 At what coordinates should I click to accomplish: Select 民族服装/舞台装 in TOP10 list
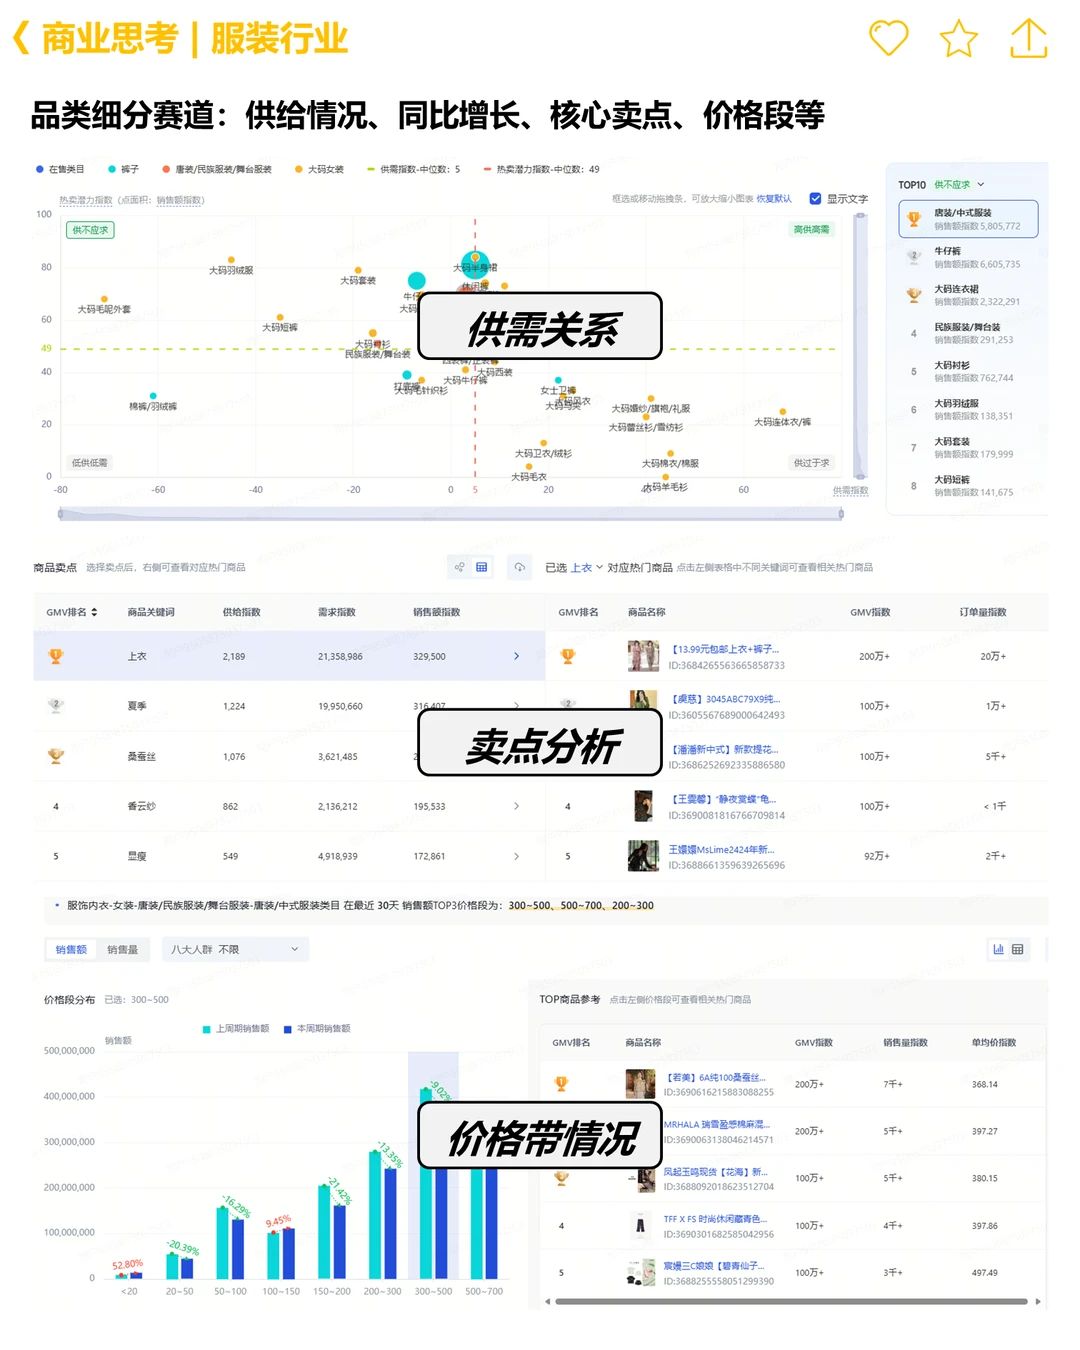(968, 333)
